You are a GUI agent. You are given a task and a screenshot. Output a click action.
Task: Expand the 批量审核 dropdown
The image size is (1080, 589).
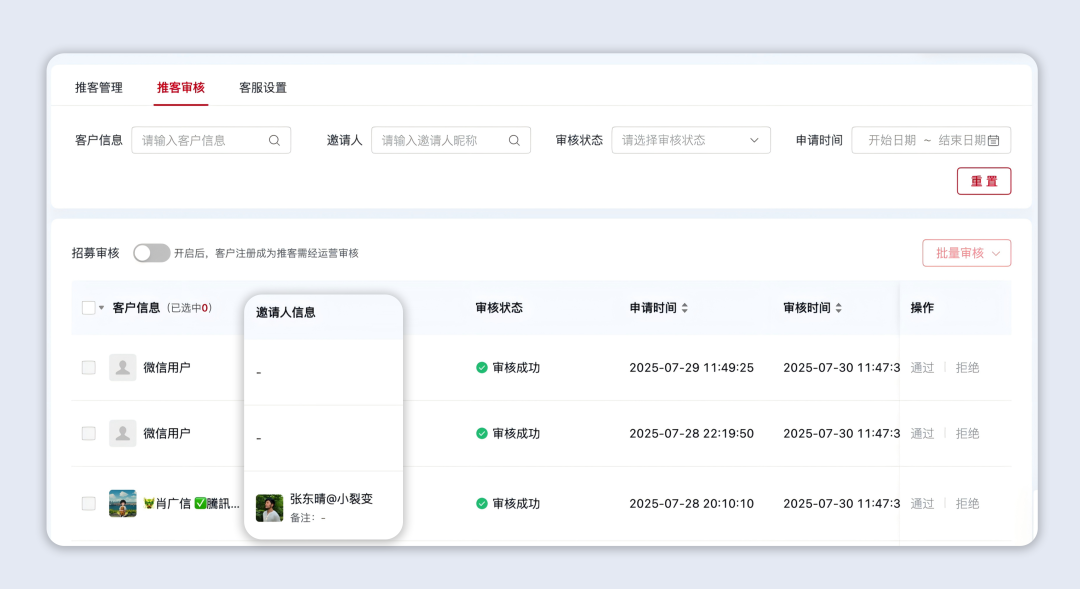[x=966, y=253]
